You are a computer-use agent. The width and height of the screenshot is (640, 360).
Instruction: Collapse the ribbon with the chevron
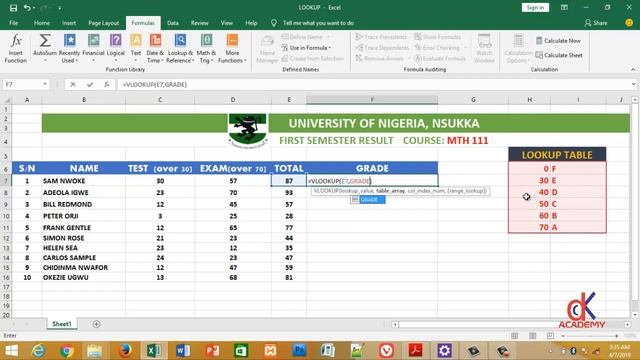click(633, 69)
